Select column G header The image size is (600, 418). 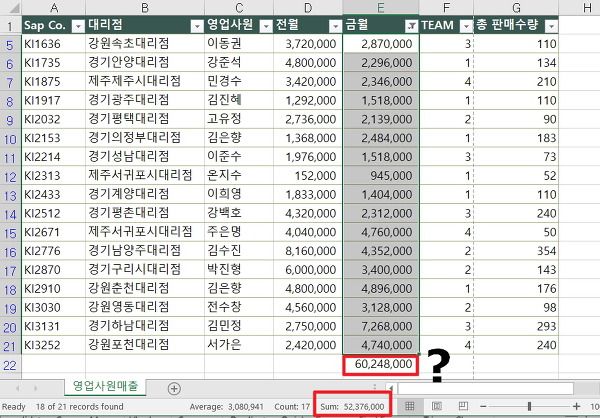pos(516,8)
